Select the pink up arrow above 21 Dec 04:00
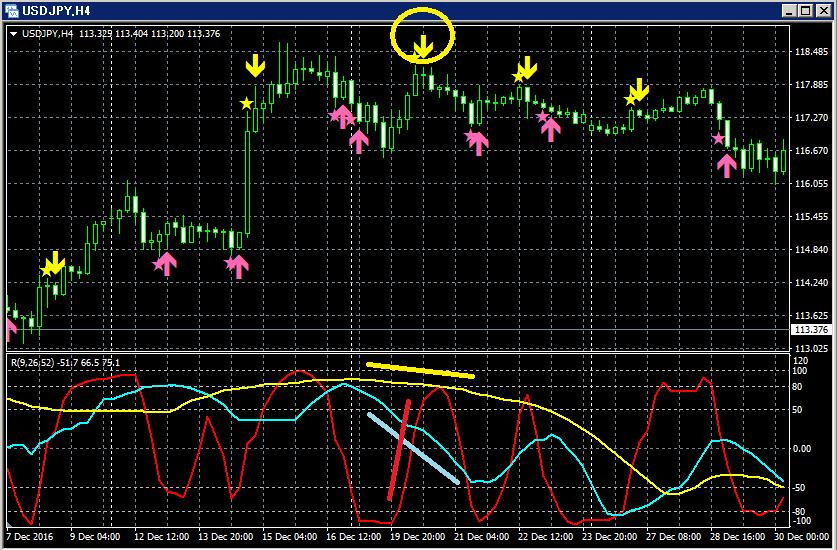The width and height of the screenshot is (837, 550). tap(478, 144)
